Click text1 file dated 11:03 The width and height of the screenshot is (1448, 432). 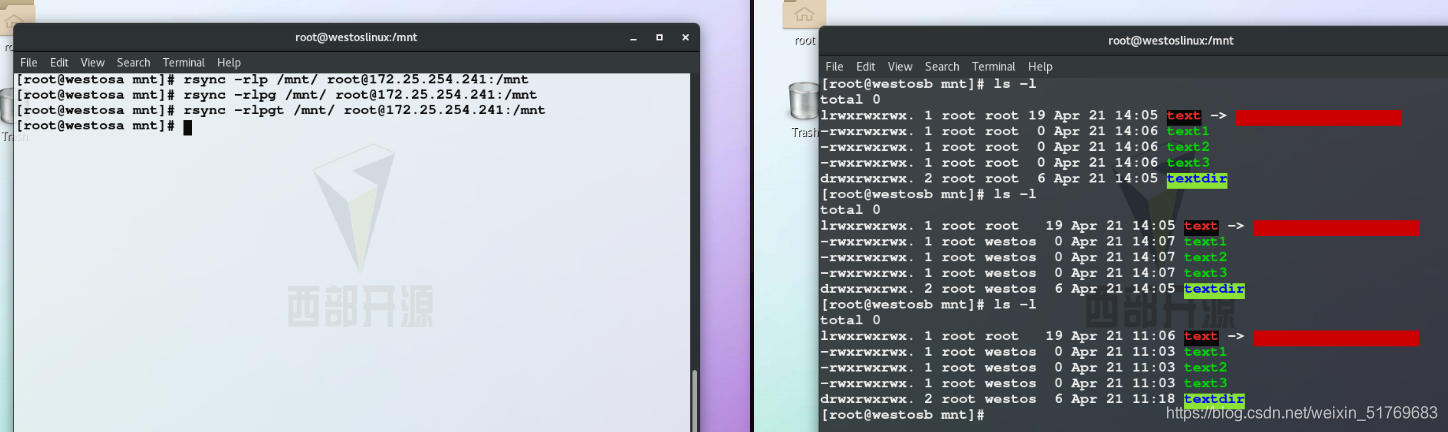1205,352
